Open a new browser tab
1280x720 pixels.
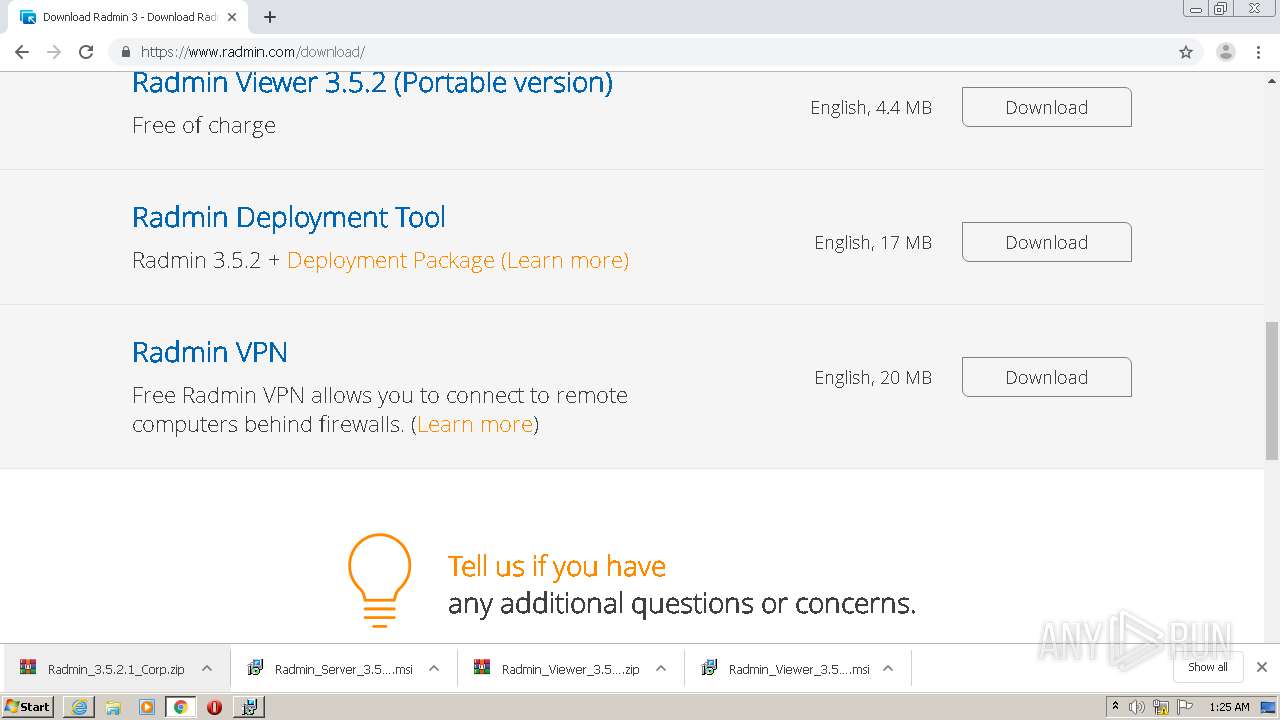(270, 17)
